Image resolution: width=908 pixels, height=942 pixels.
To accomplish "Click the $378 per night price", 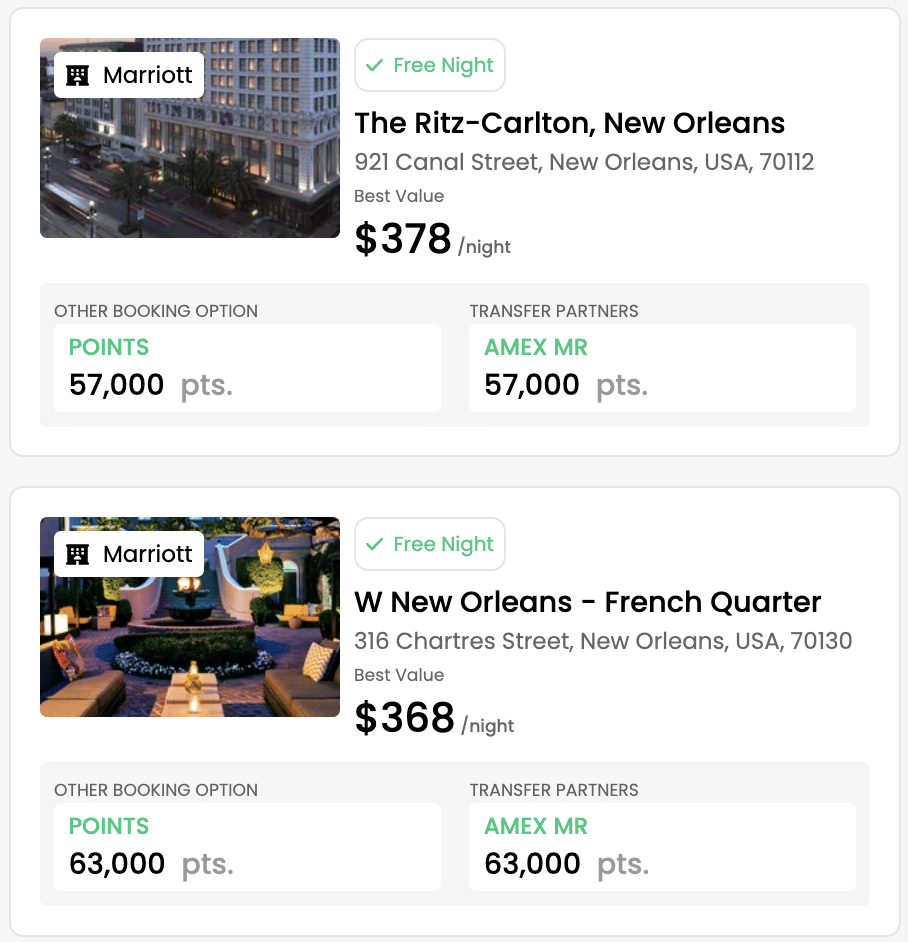I will point(432,240).
